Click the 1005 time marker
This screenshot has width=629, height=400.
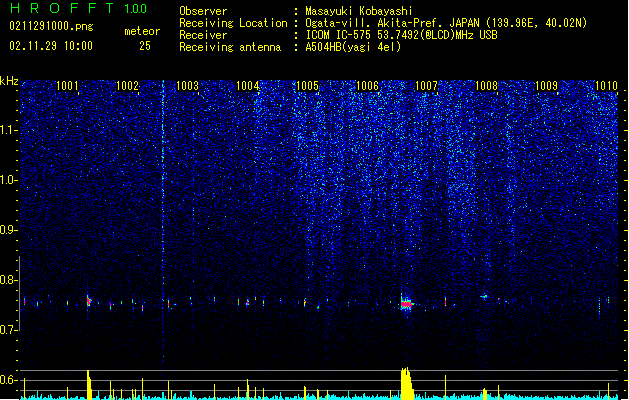[307, 85]
